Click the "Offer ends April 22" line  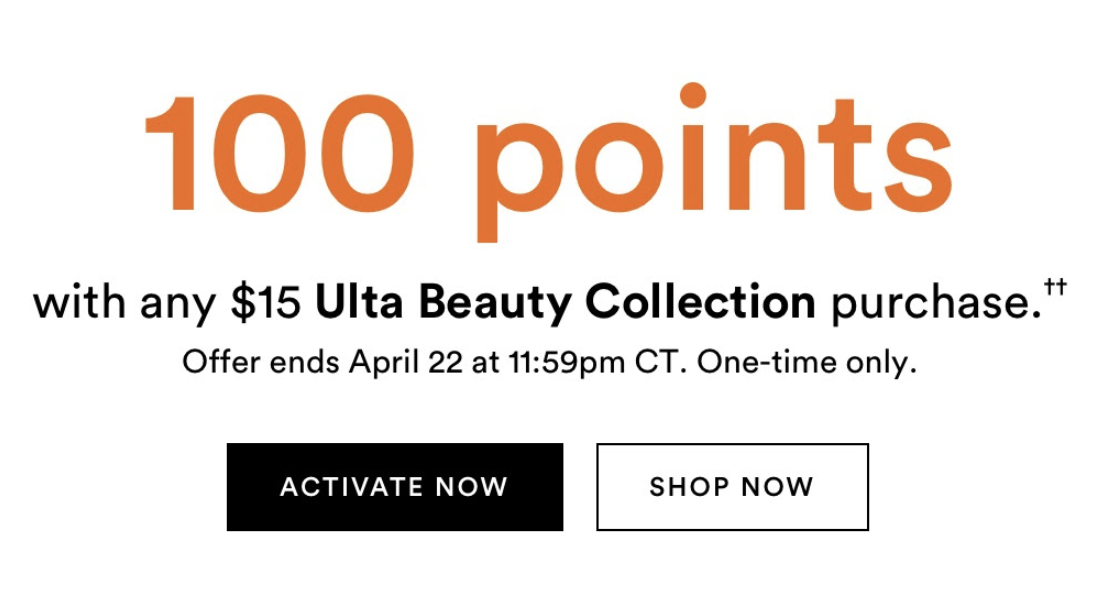point(548,362)
